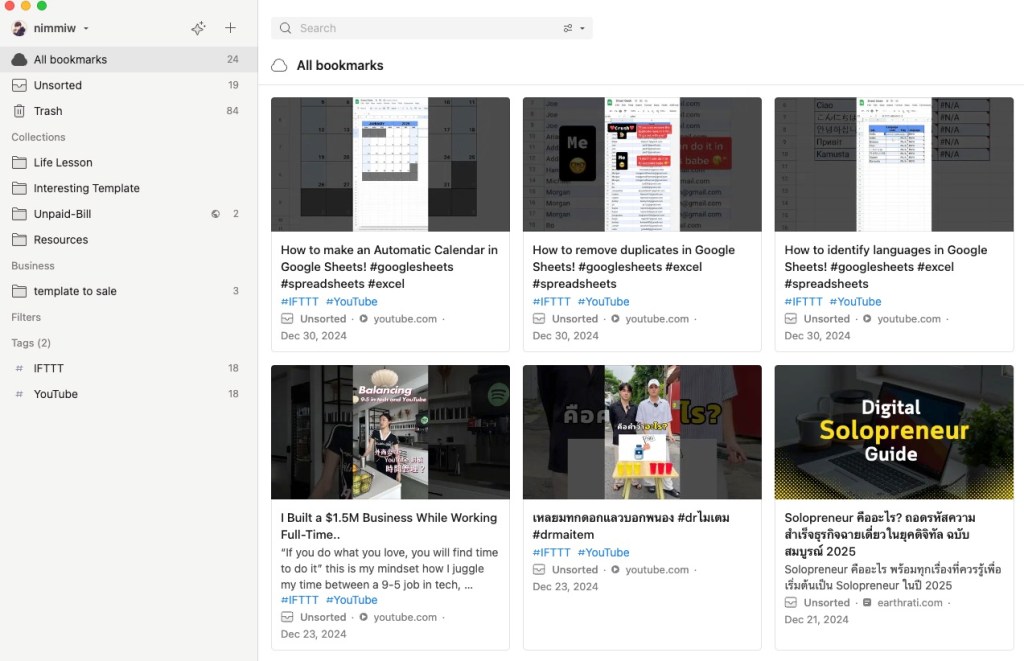Click the hash icon beside IFTTT tag
Screen dimensions: 1024x661
coord(19,368)
